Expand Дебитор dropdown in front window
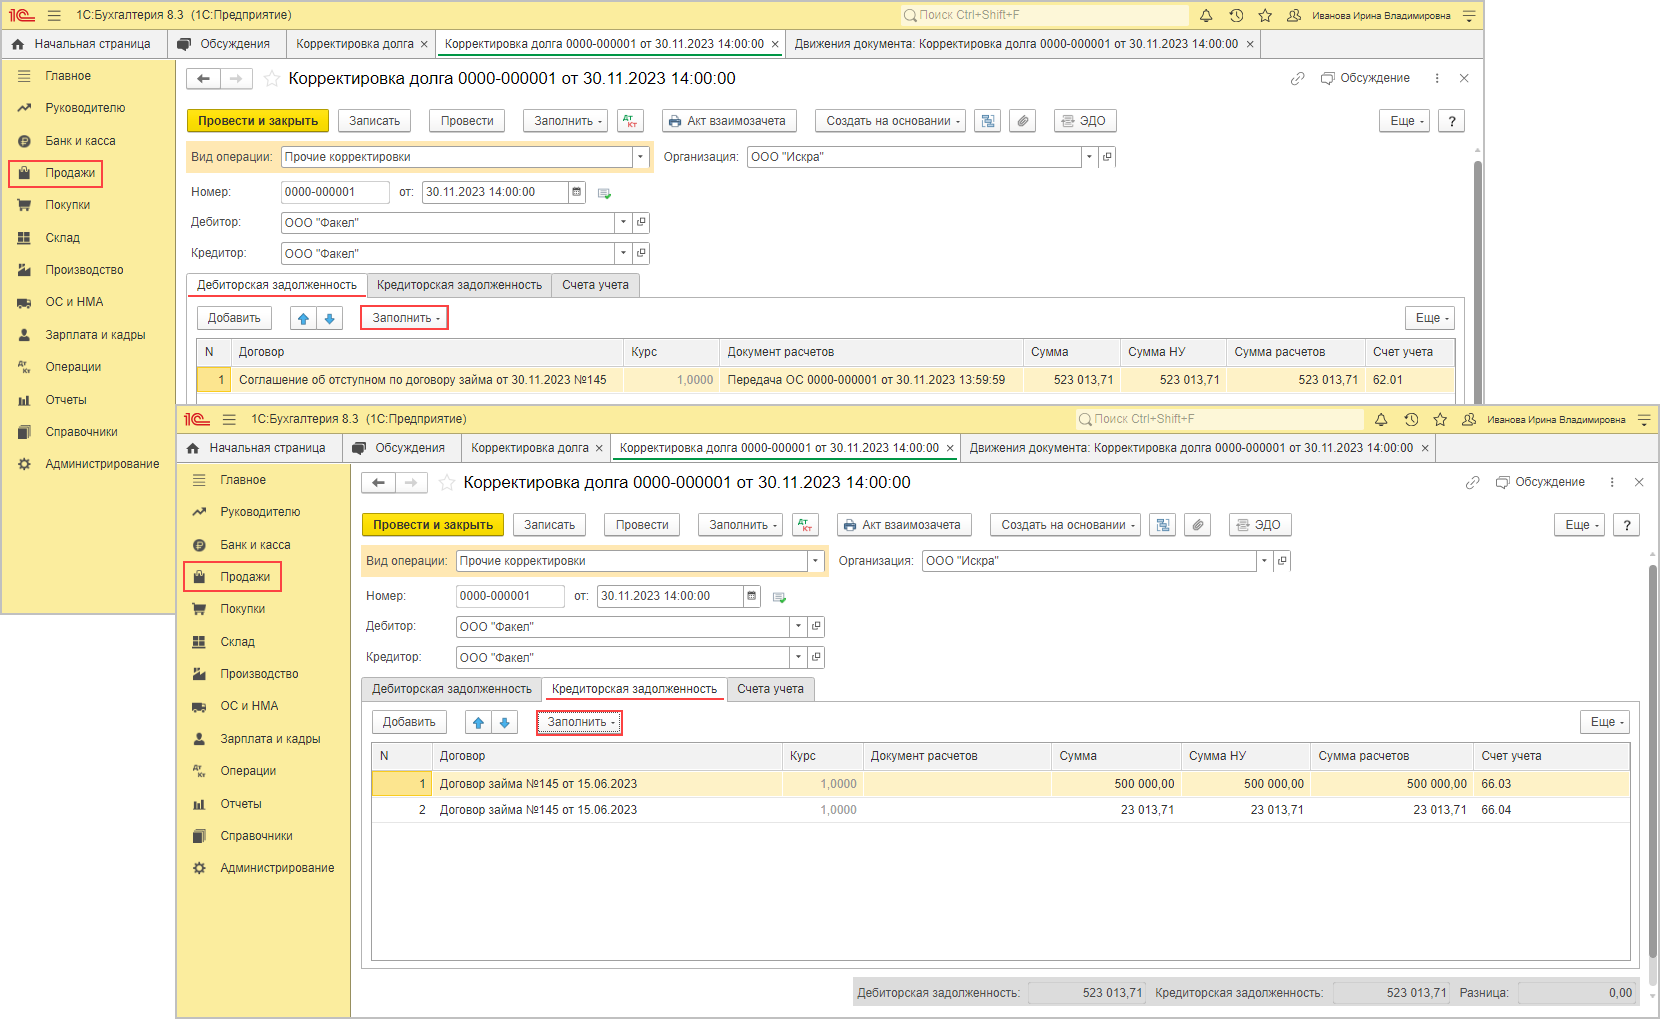This screenshot has width=1660, height=1019. 798,627
